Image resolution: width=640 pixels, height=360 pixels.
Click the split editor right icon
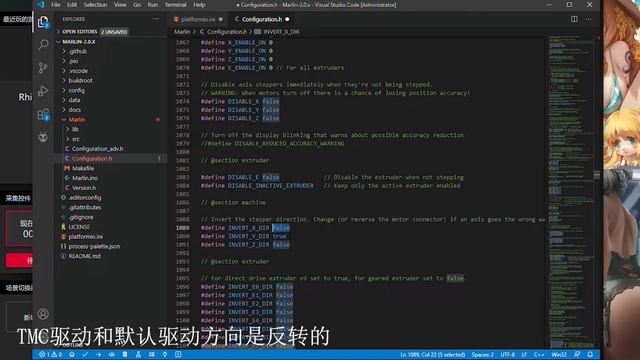574,19
